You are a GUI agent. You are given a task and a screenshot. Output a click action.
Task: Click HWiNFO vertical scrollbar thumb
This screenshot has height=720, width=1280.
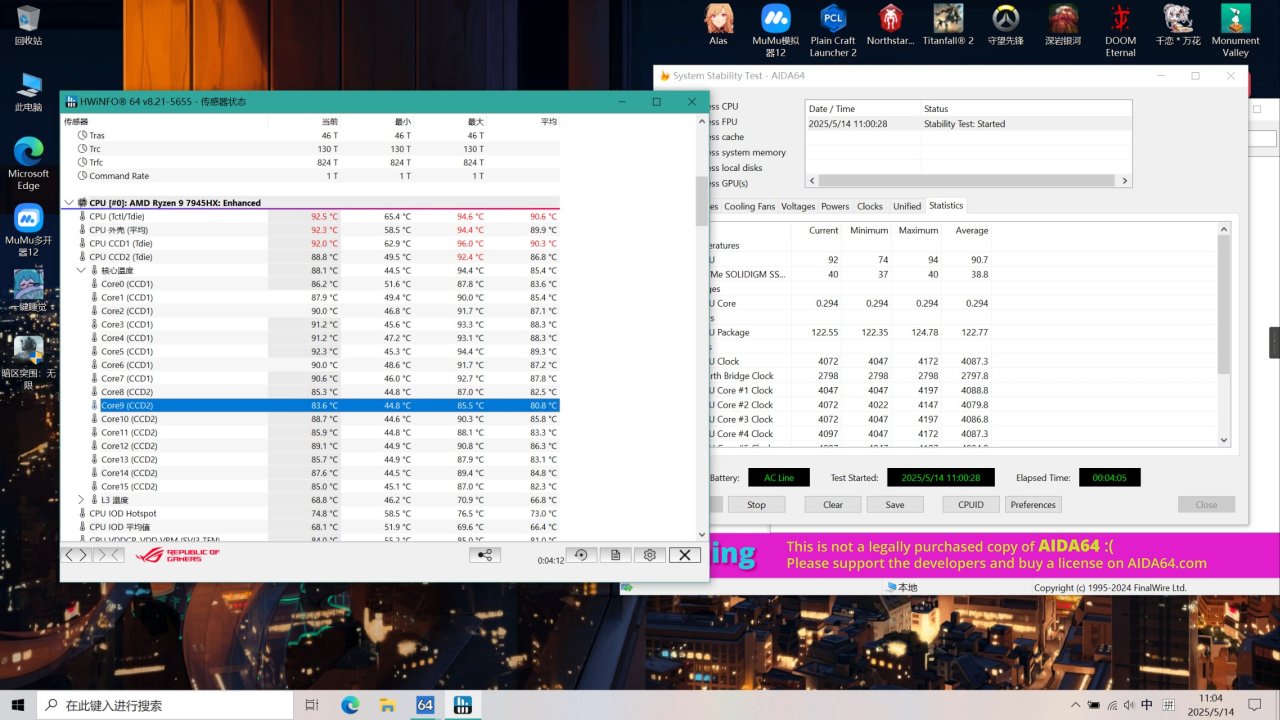pyautogui.click(x=701, y=201)
